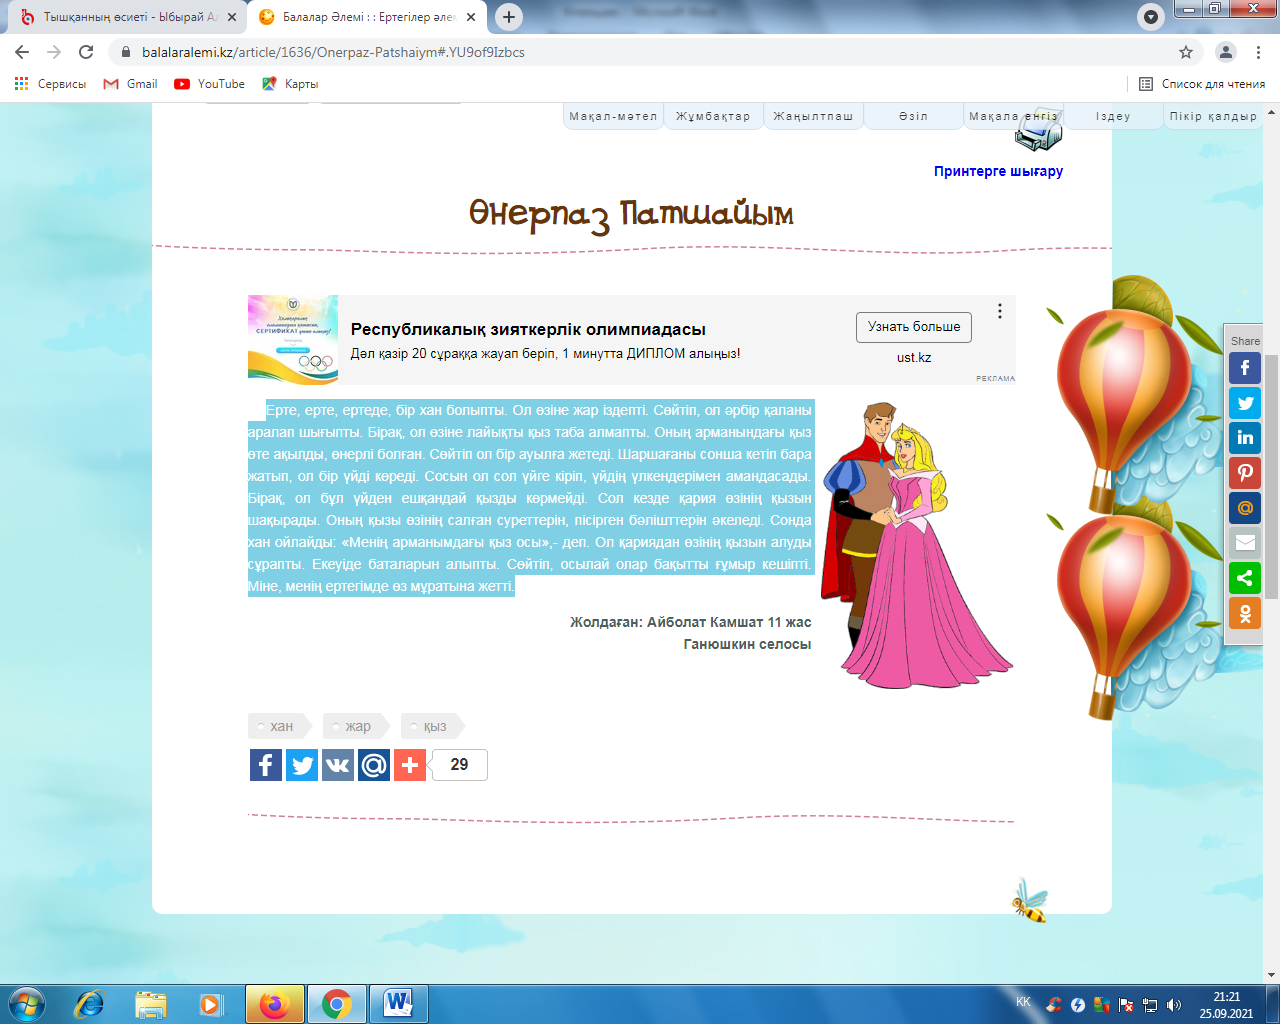The image size is (1280, 1024).
Task: Open Сервисы apps bookmark
Action: pyautogui.click(x=50, y=84)
